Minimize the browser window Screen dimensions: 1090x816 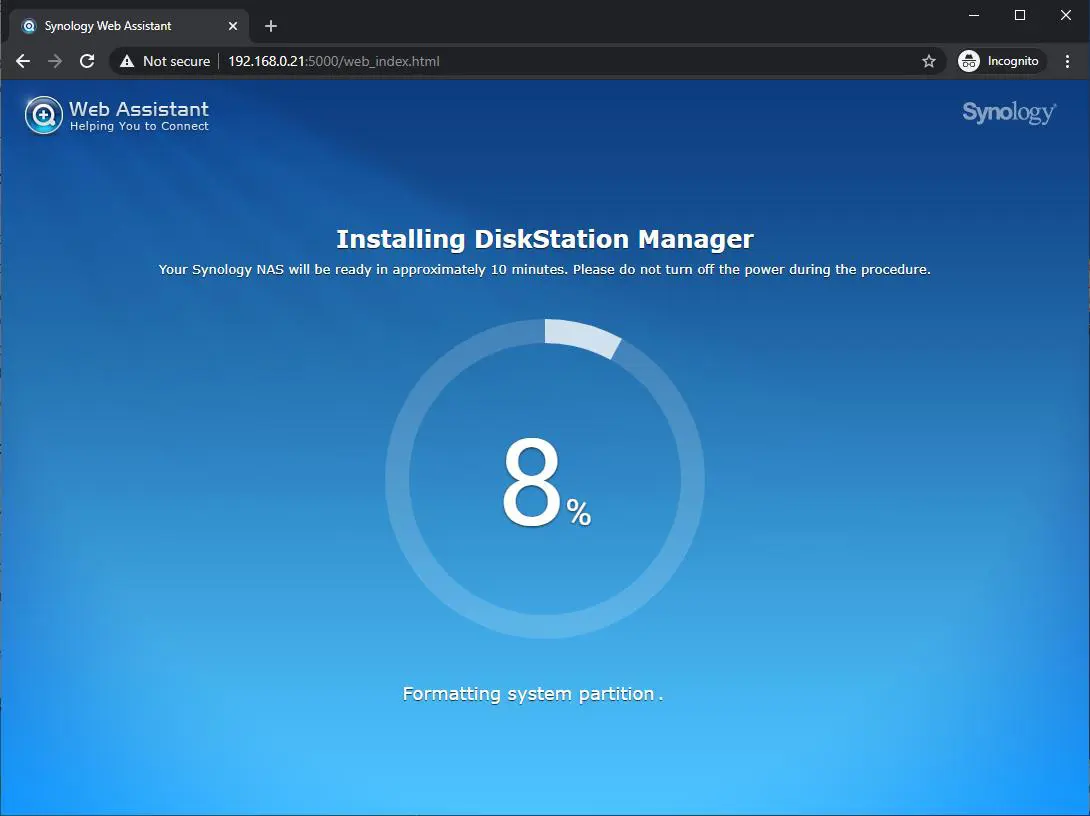click(974, 15)
